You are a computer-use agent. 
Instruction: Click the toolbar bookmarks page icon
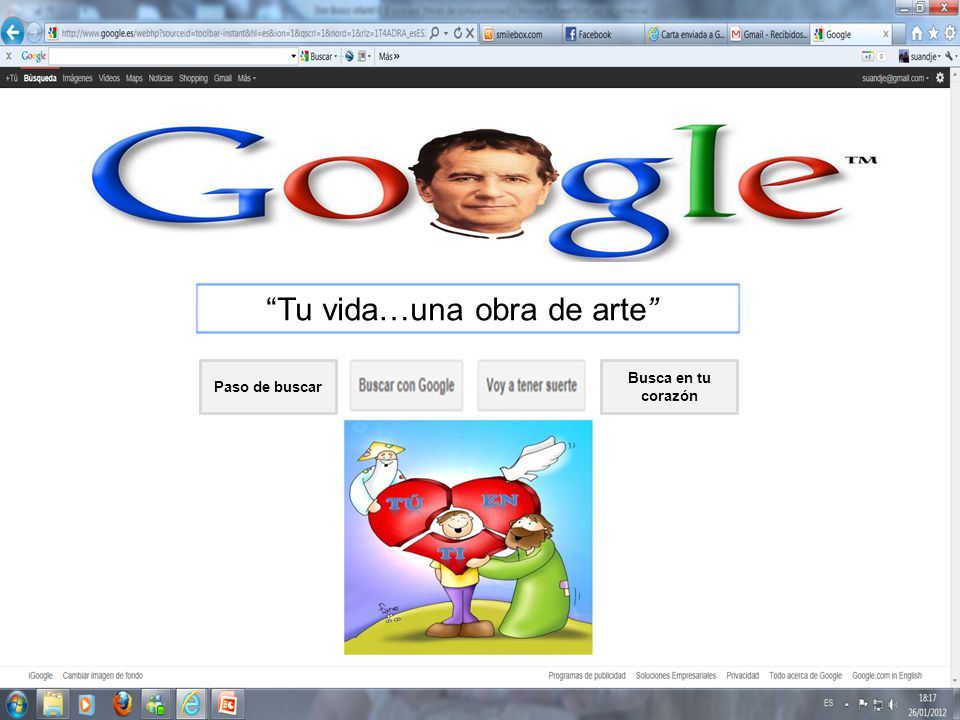[362, 56]
